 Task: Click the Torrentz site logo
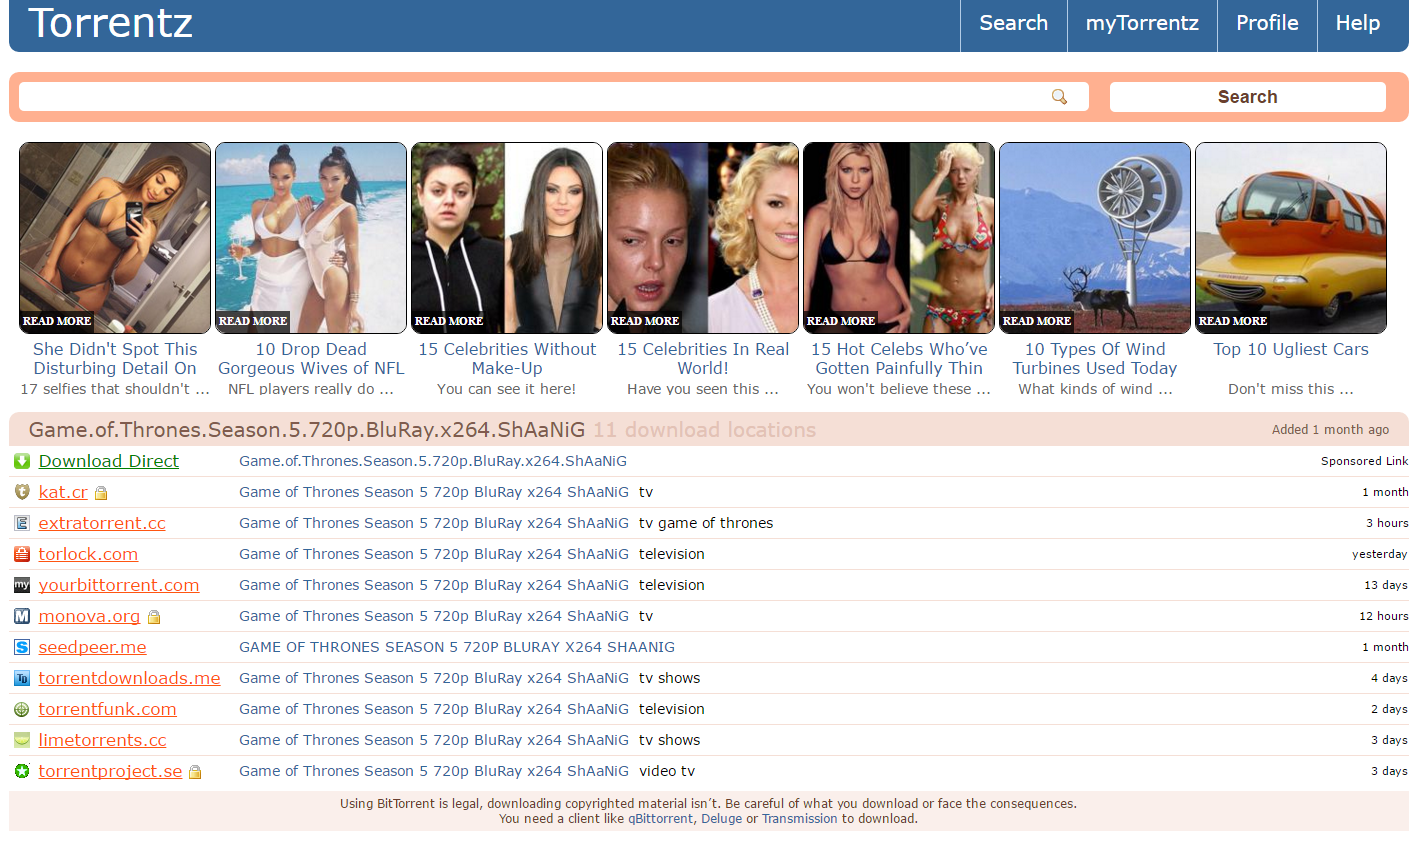tap(110, 23)
